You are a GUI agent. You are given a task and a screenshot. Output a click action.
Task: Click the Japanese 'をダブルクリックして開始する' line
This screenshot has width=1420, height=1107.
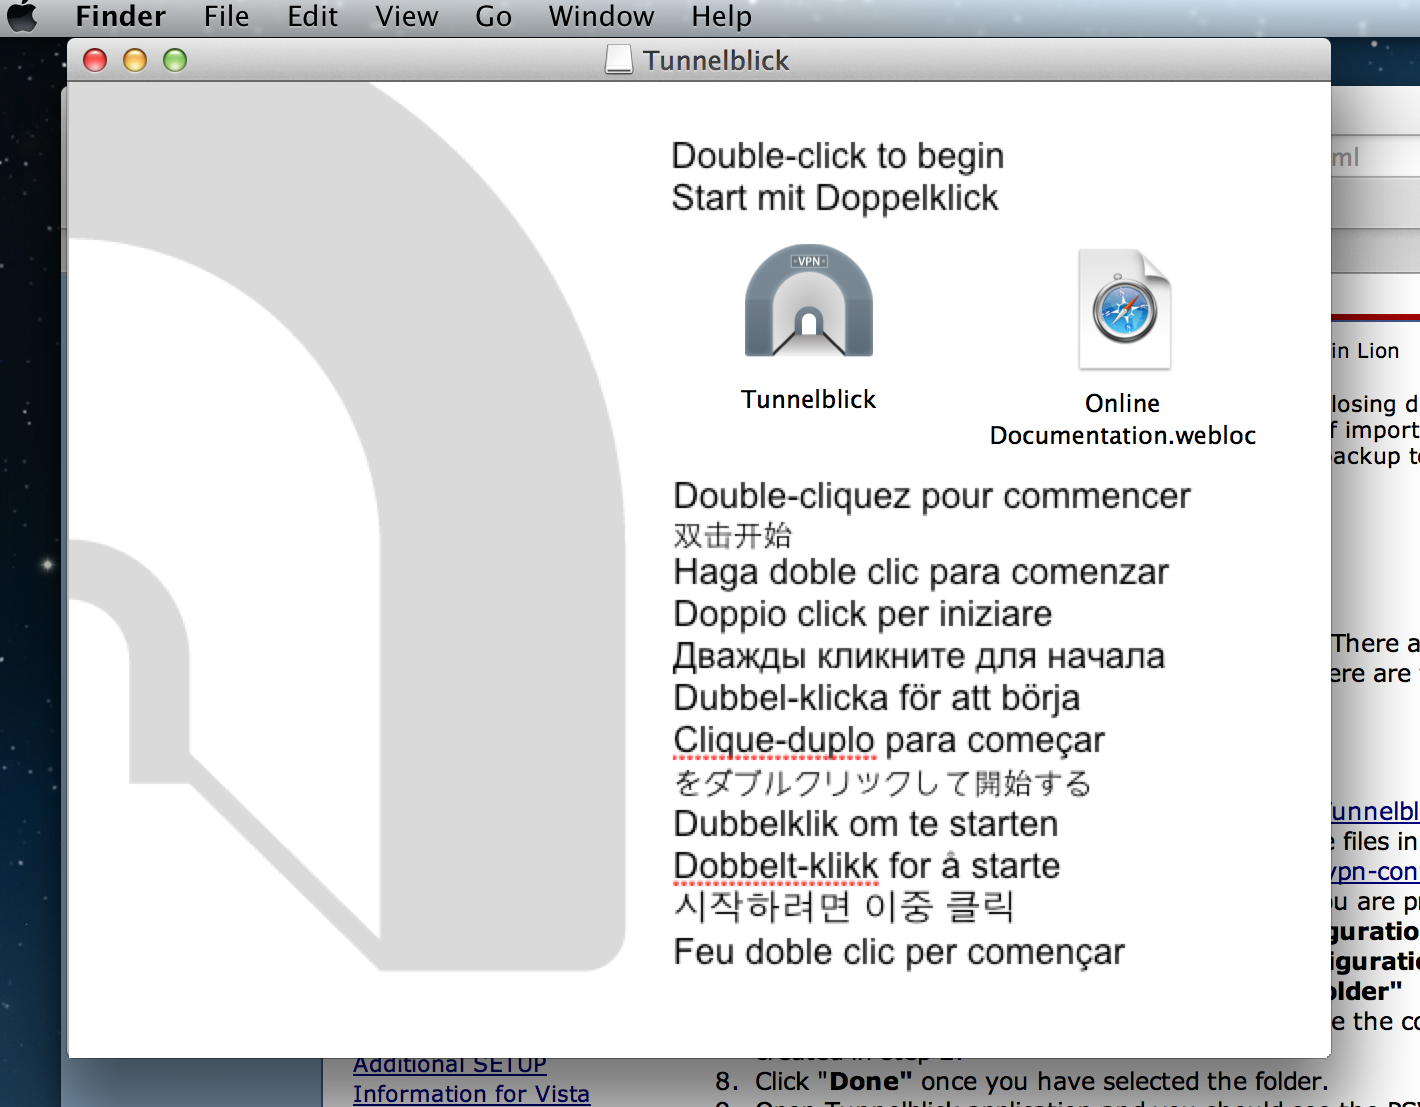point(883,782)
